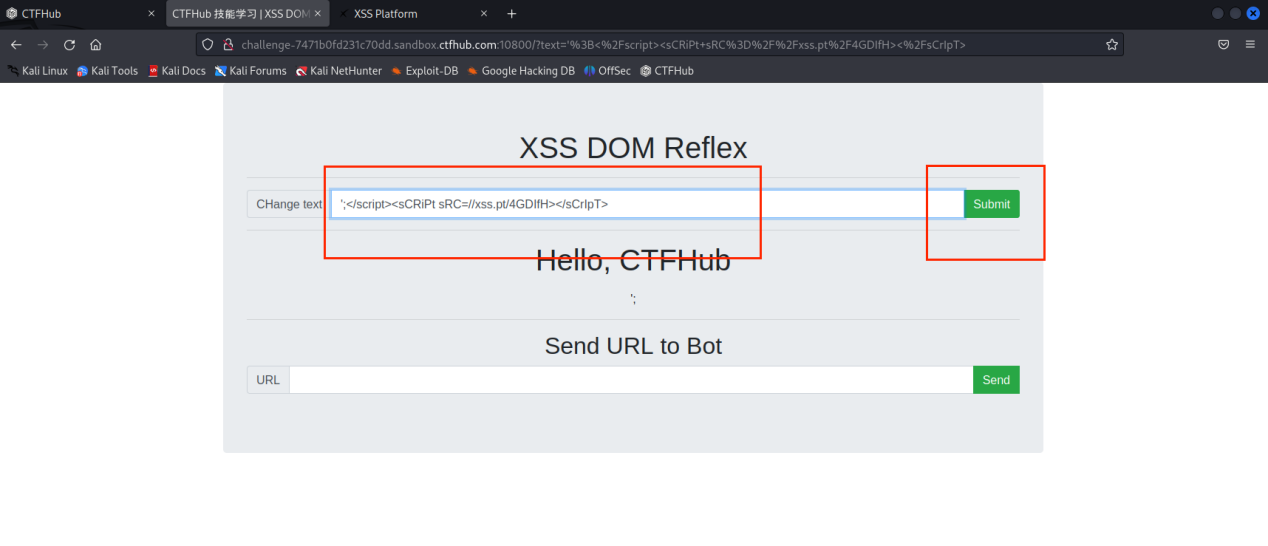
Task: Click the CHange text input field
Action: pos(647,204)
